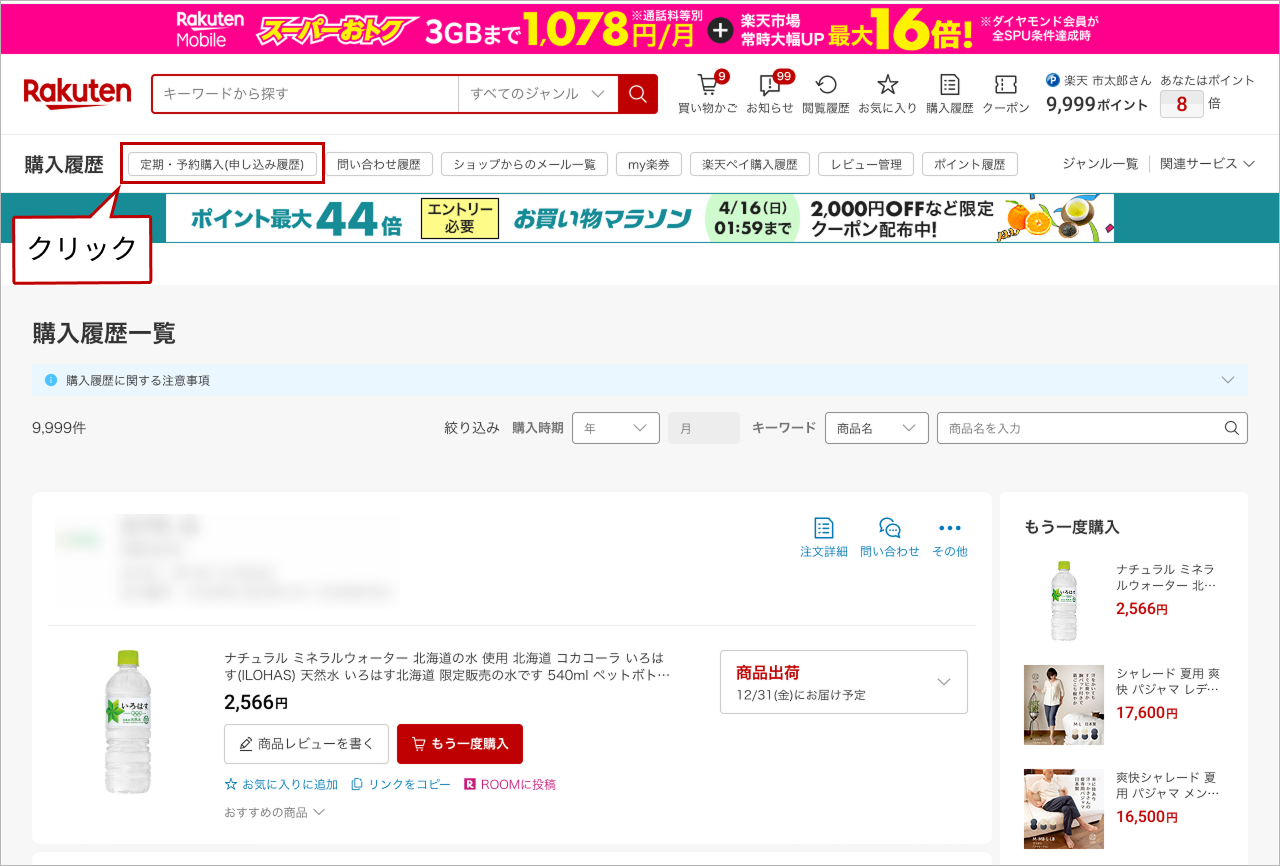Open the shopping cart icon

[x=708, y=86]
